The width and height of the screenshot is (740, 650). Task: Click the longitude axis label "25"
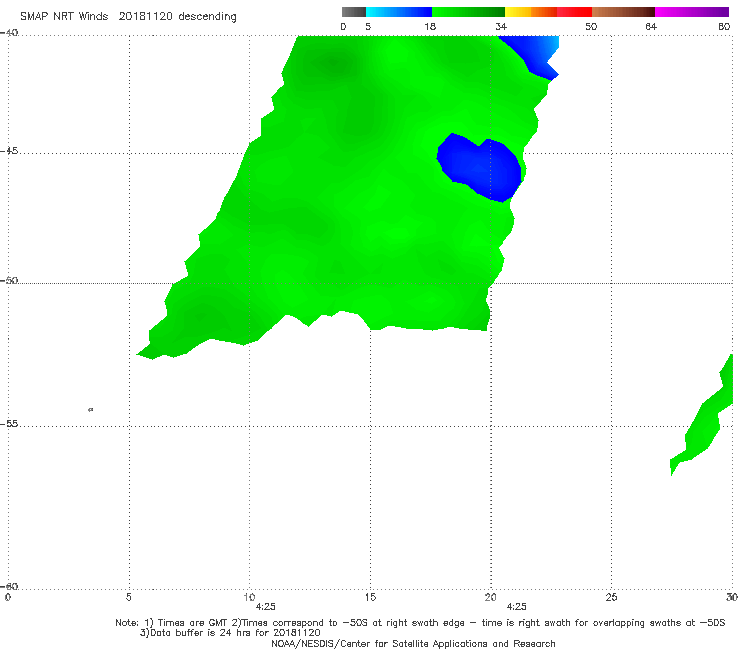611,598
